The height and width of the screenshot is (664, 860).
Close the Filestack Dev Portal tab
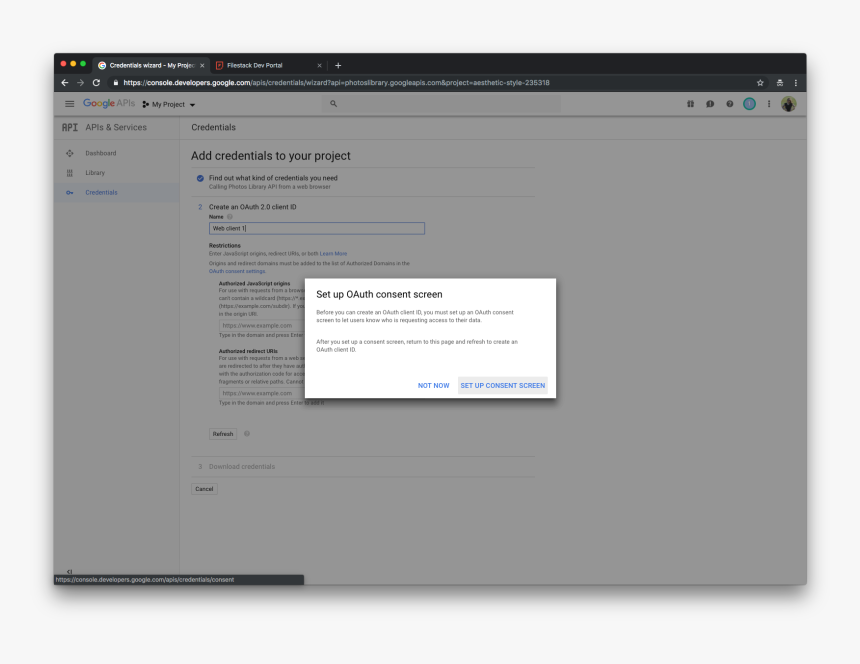coord(319,65)
